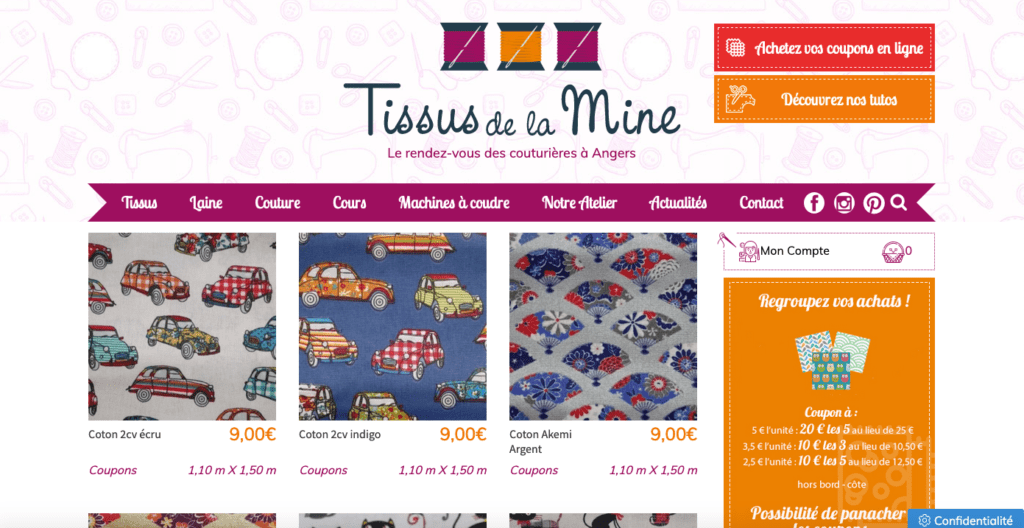
Task: Click the Tissus de la Mine logo
Action: pyautogui.click(x=511, y=91)
